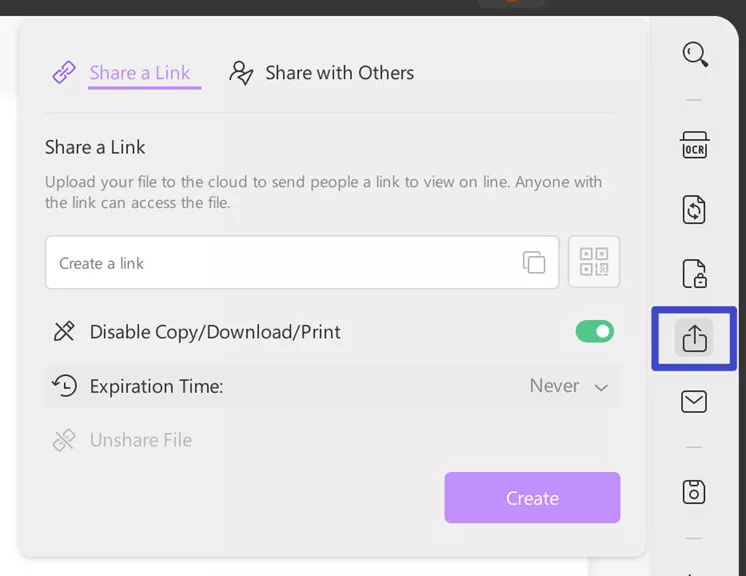Open the Protect PDF lock icon

(694, 274)
